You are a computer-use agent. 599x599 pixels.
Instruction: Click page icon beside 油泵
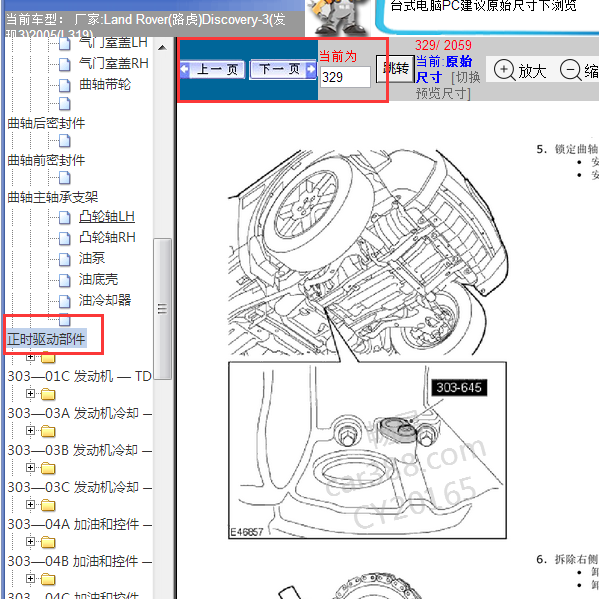[x=65, y=259]
